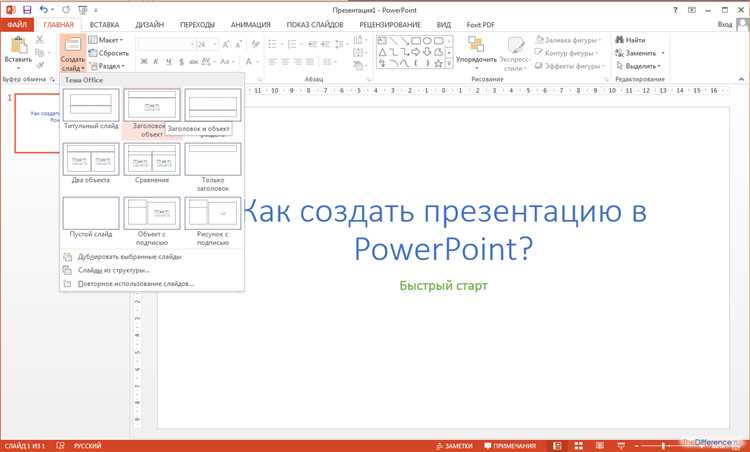This screenshot has width=750, height=452.
Task: Redo action in quick access toolbar
Action: point(66,10)
